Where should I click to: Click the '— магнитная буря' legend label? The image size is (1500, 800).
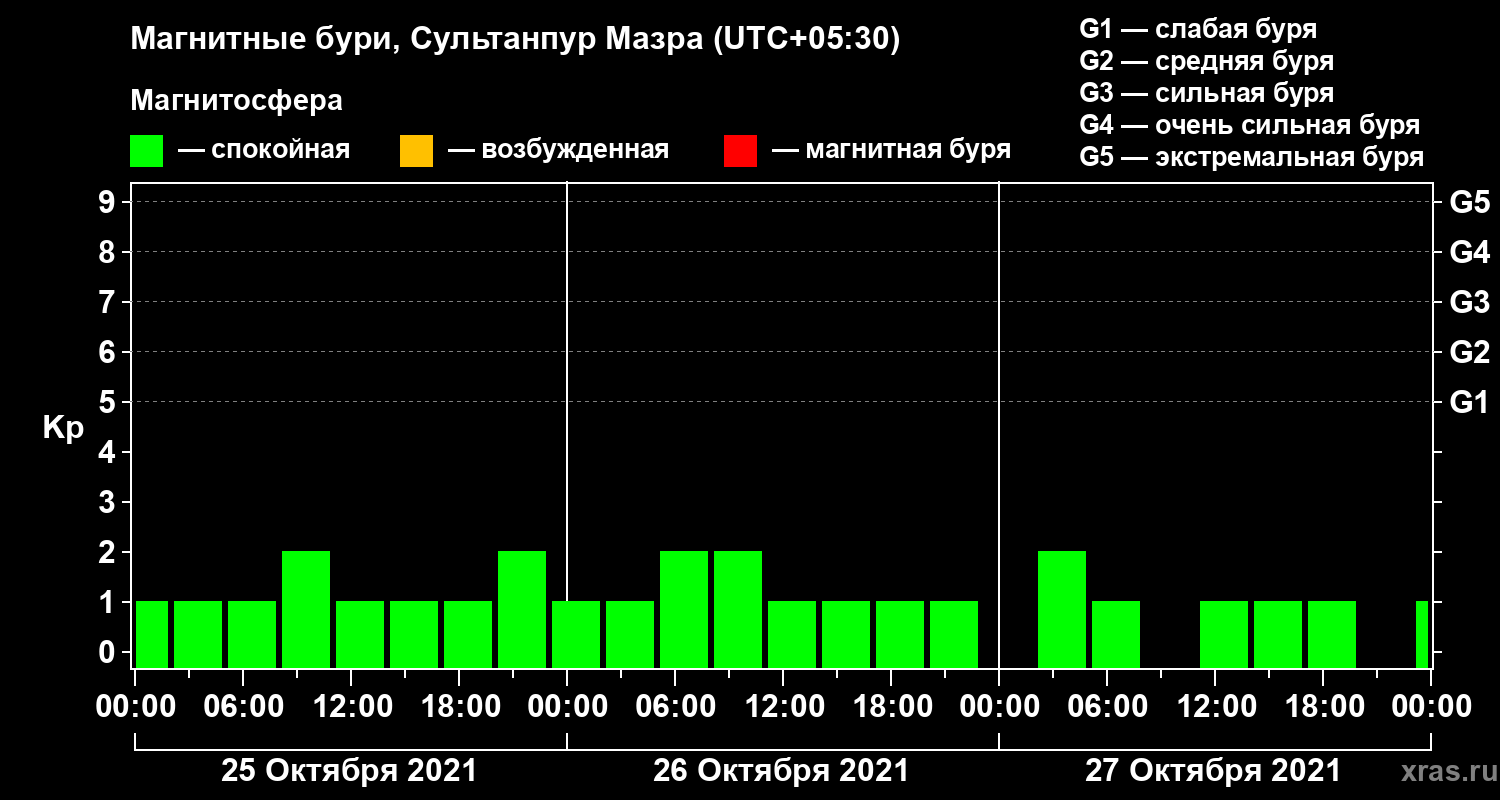coord(891,150)
